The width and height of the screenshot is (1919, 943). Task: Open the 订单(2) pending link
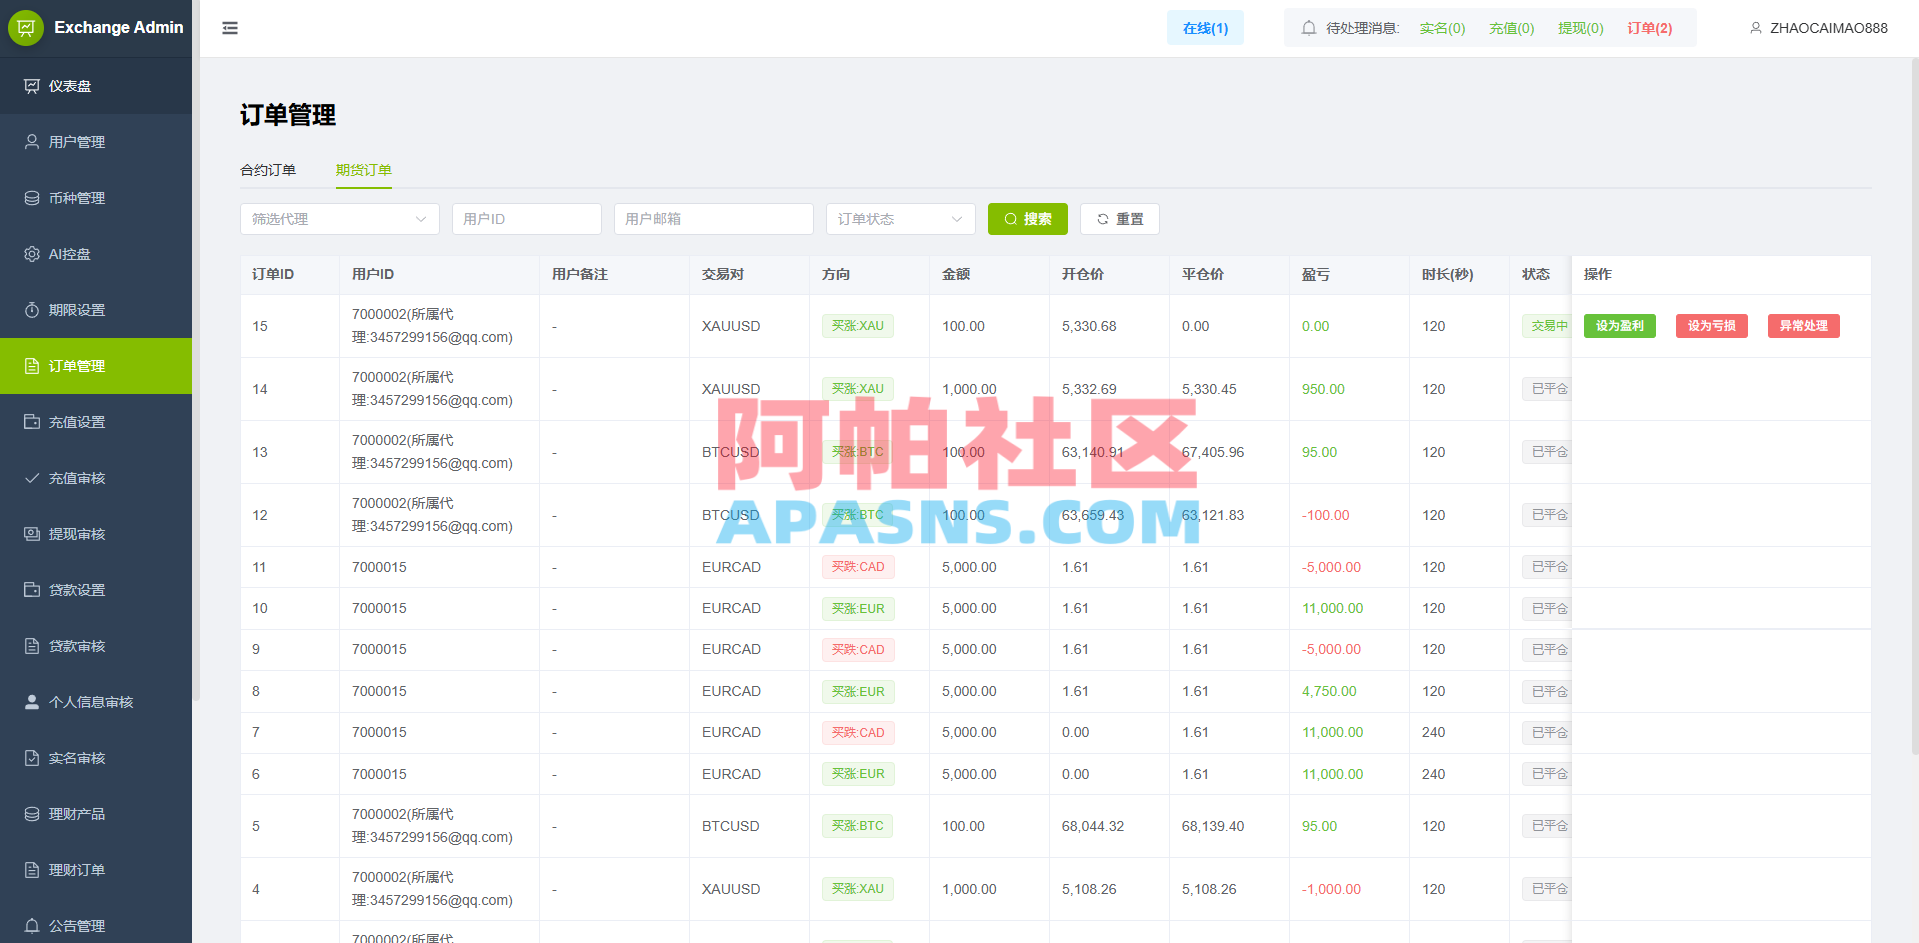click(x=1649, y=28)
